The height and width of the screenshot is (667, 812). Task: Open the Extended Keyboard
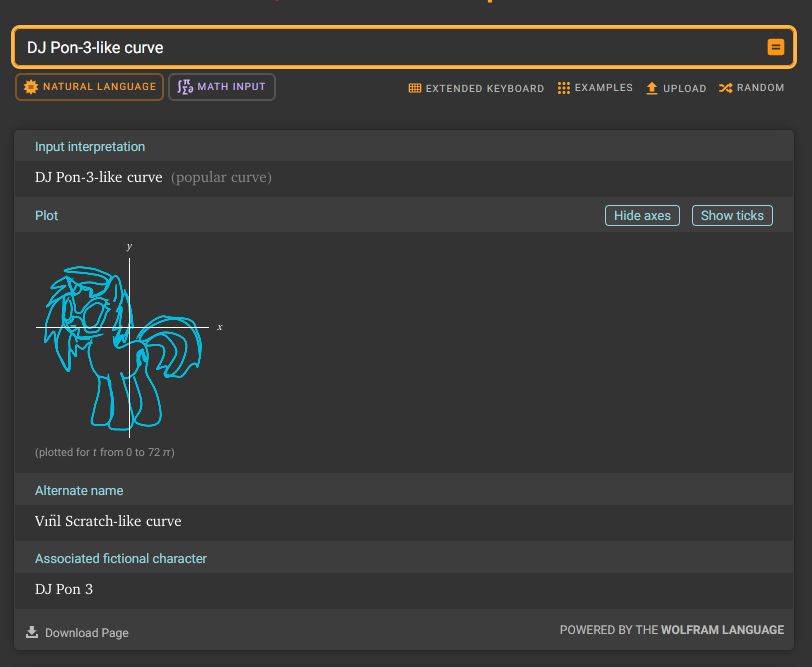click(x=476, y=88)
